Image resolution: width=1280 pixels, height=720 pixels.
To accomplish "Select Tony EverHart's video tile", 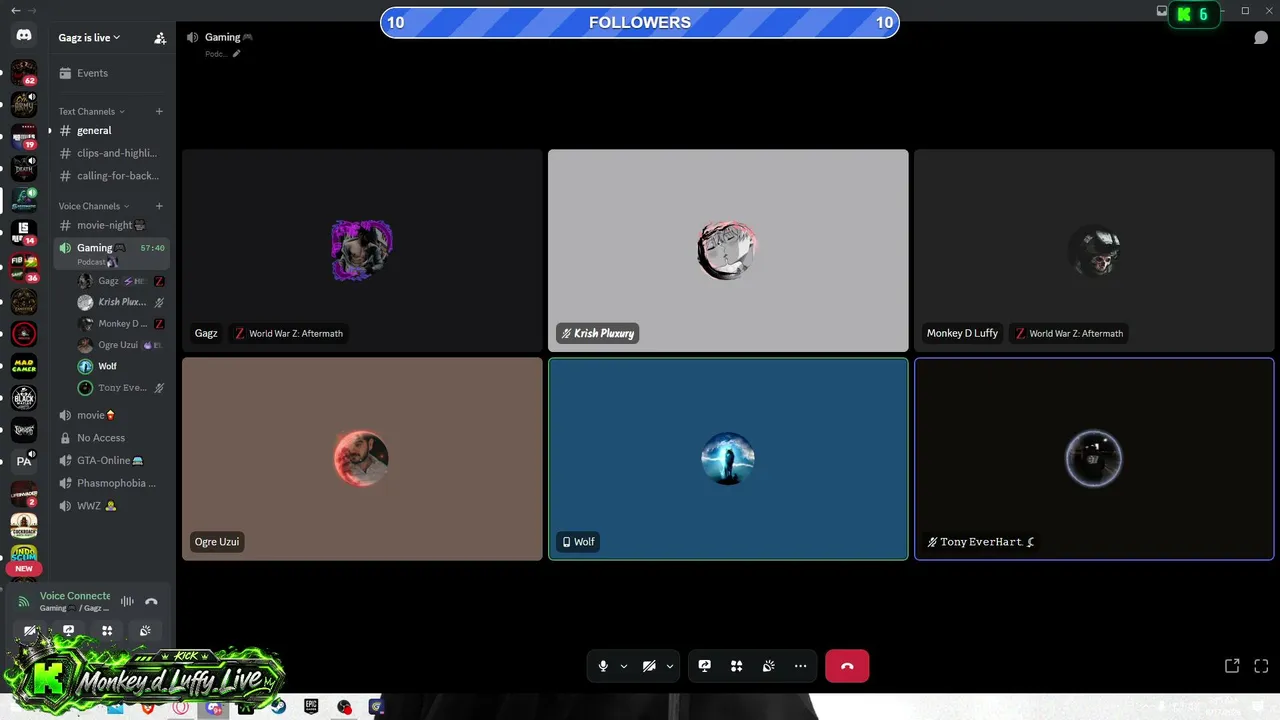I will click(1094, 459).
